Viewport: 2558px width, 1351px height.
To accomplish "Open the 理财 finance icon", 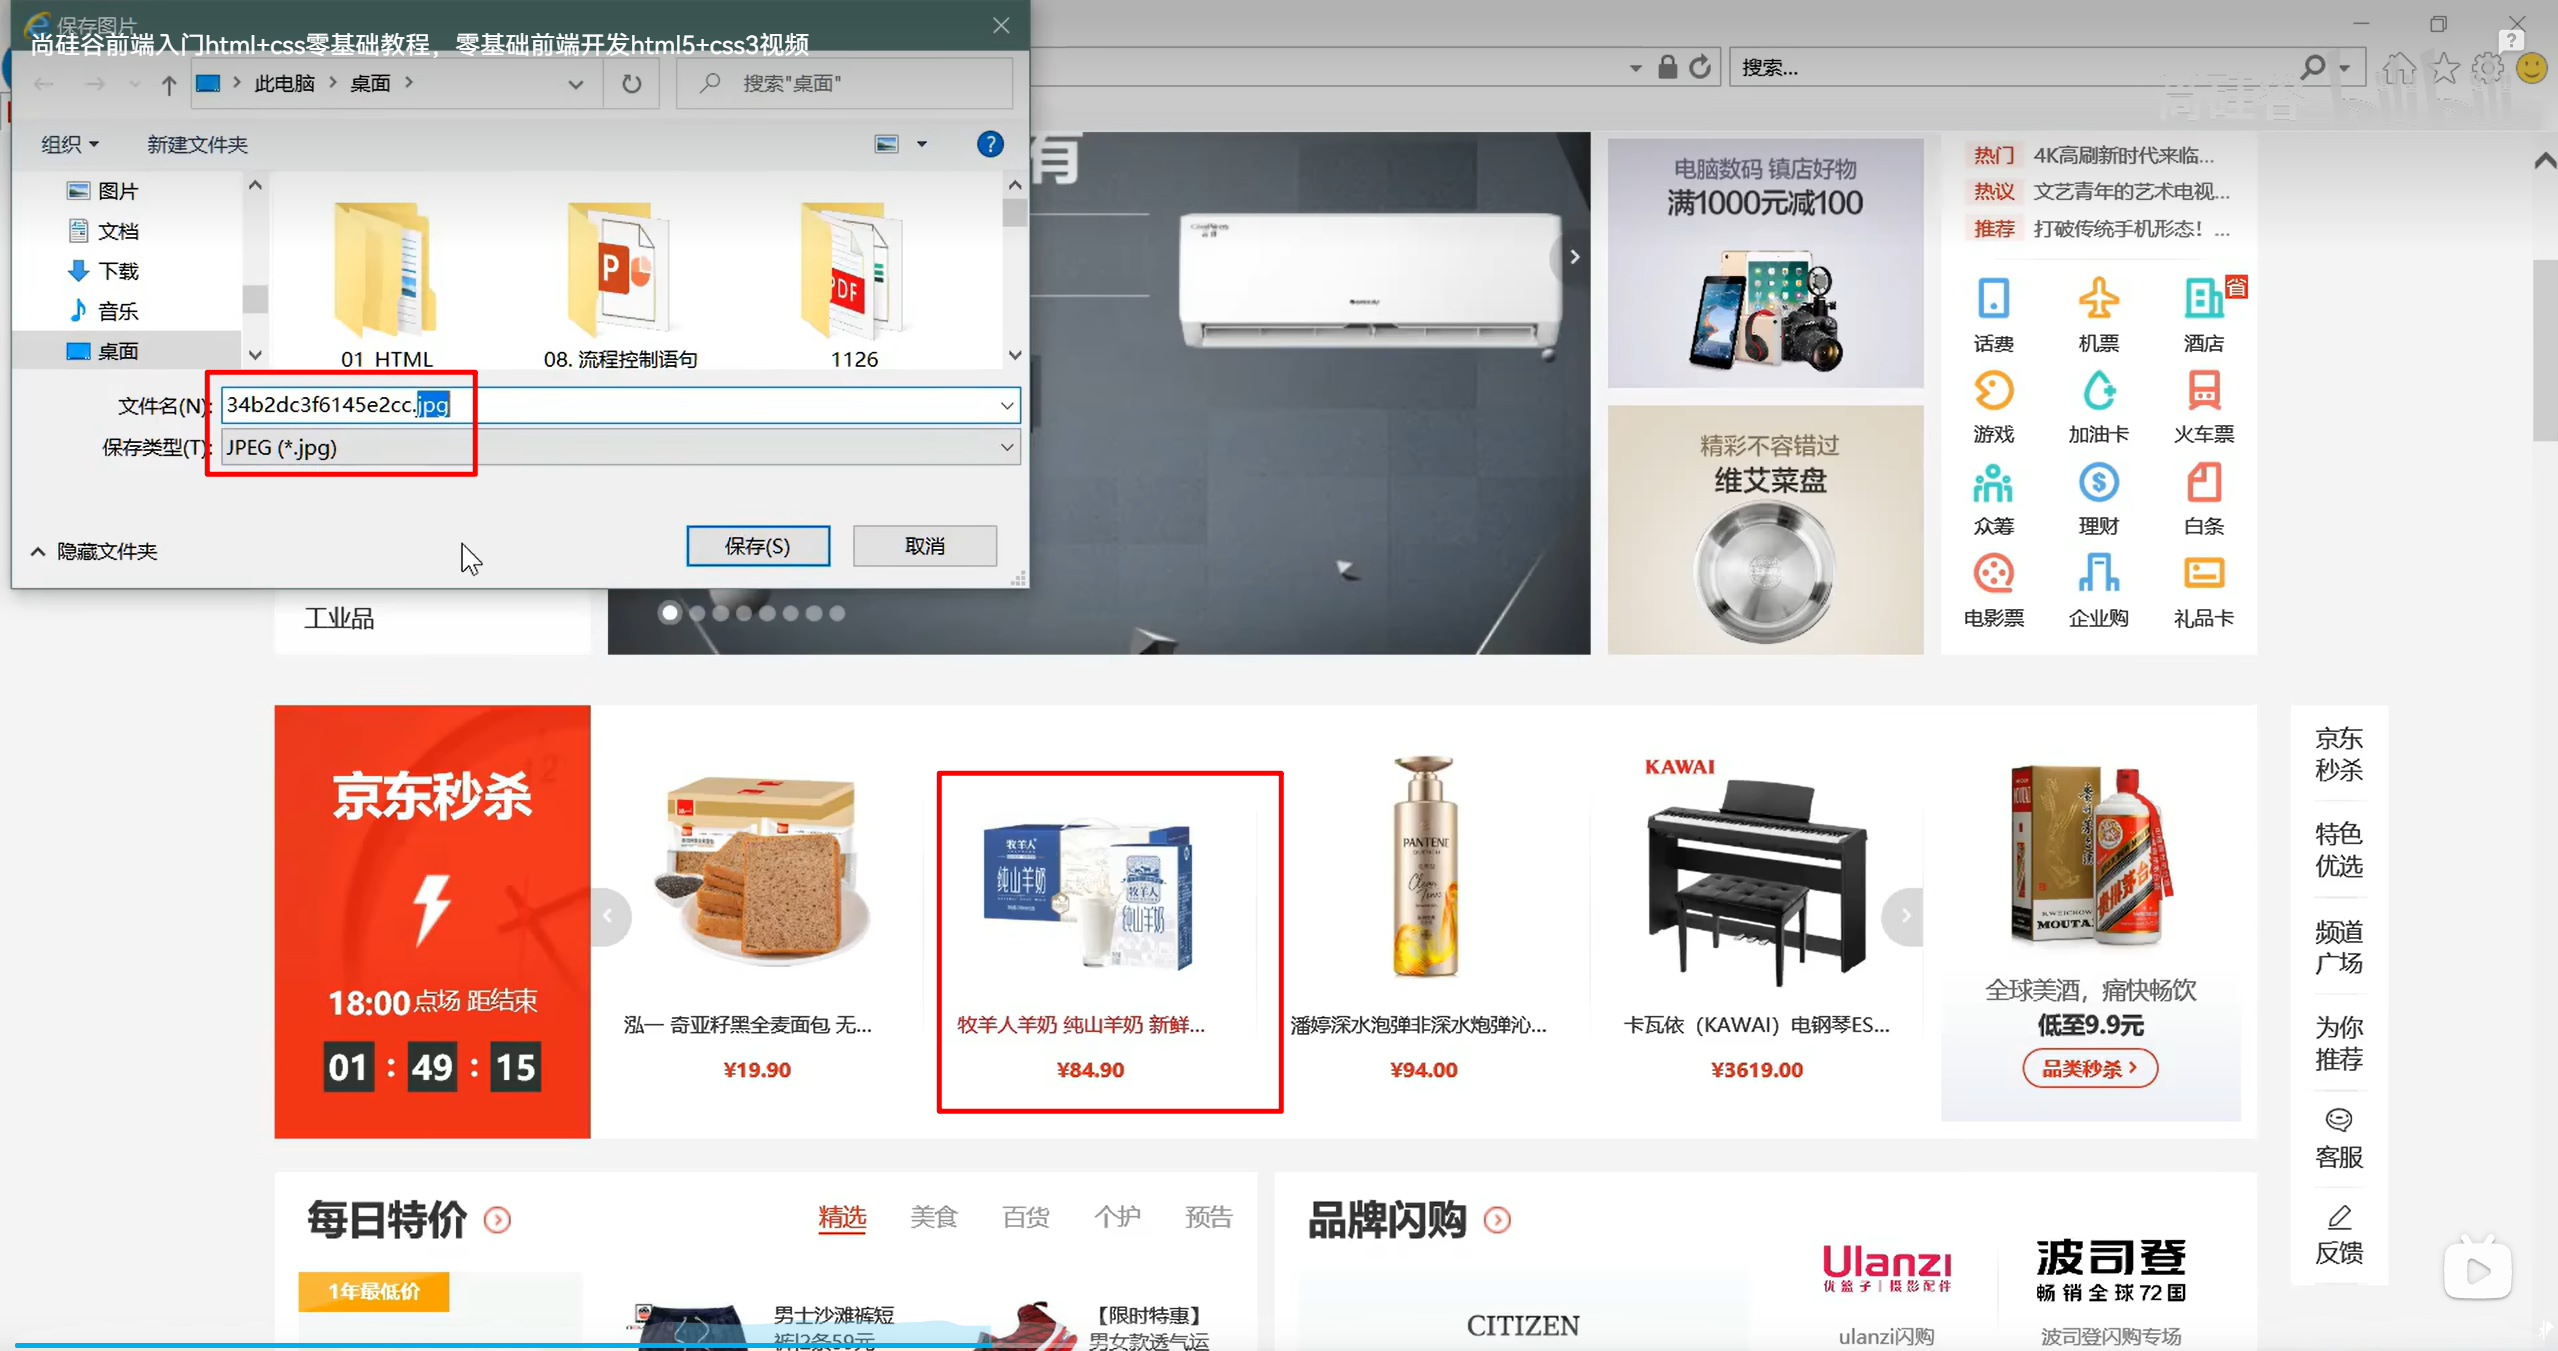I will 2098,483.
